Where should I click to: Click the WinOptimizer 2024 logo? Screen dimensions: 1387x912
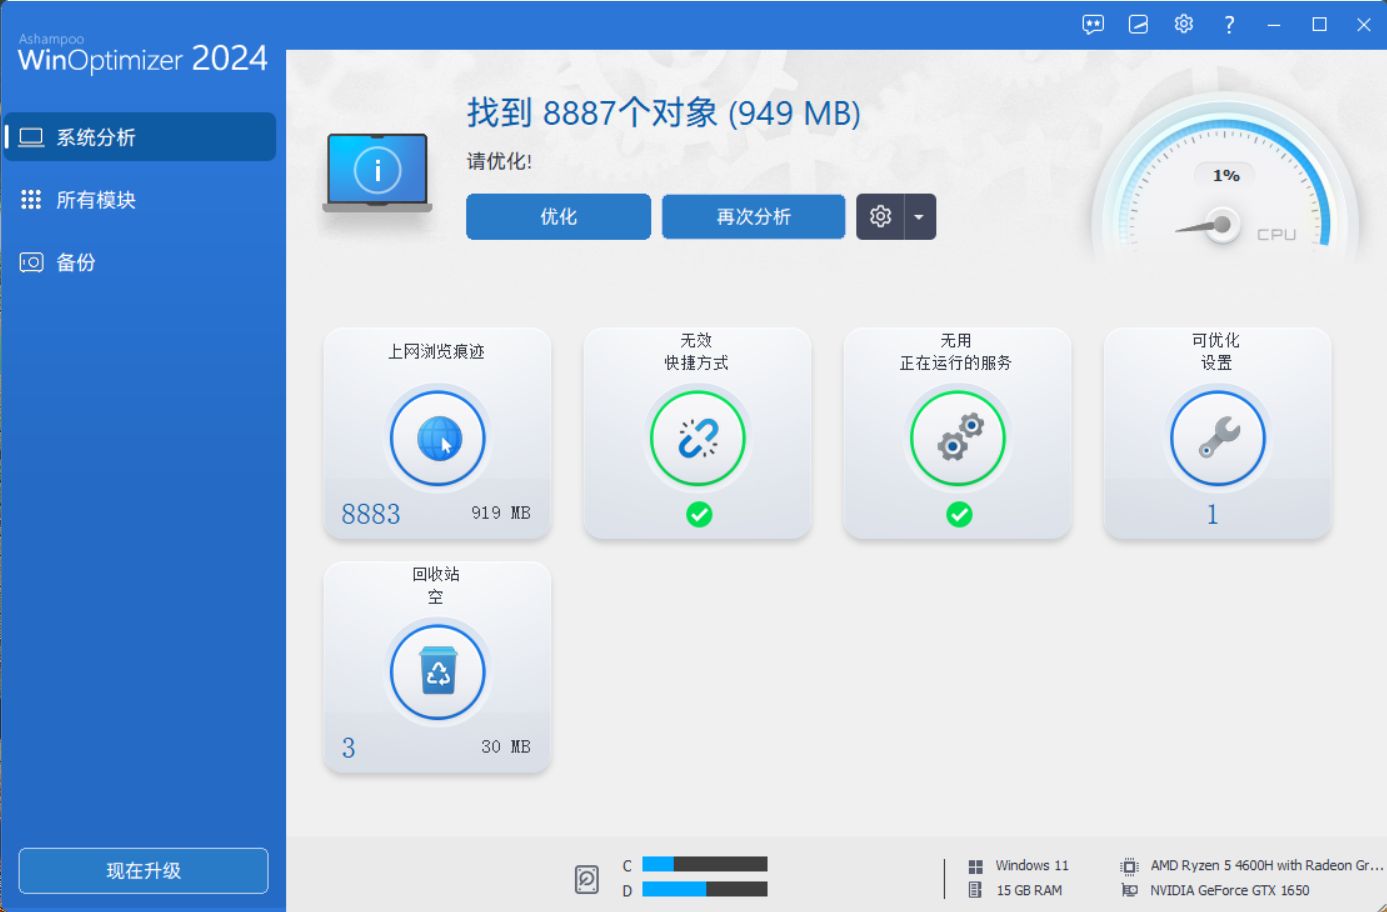coord(143,54)
